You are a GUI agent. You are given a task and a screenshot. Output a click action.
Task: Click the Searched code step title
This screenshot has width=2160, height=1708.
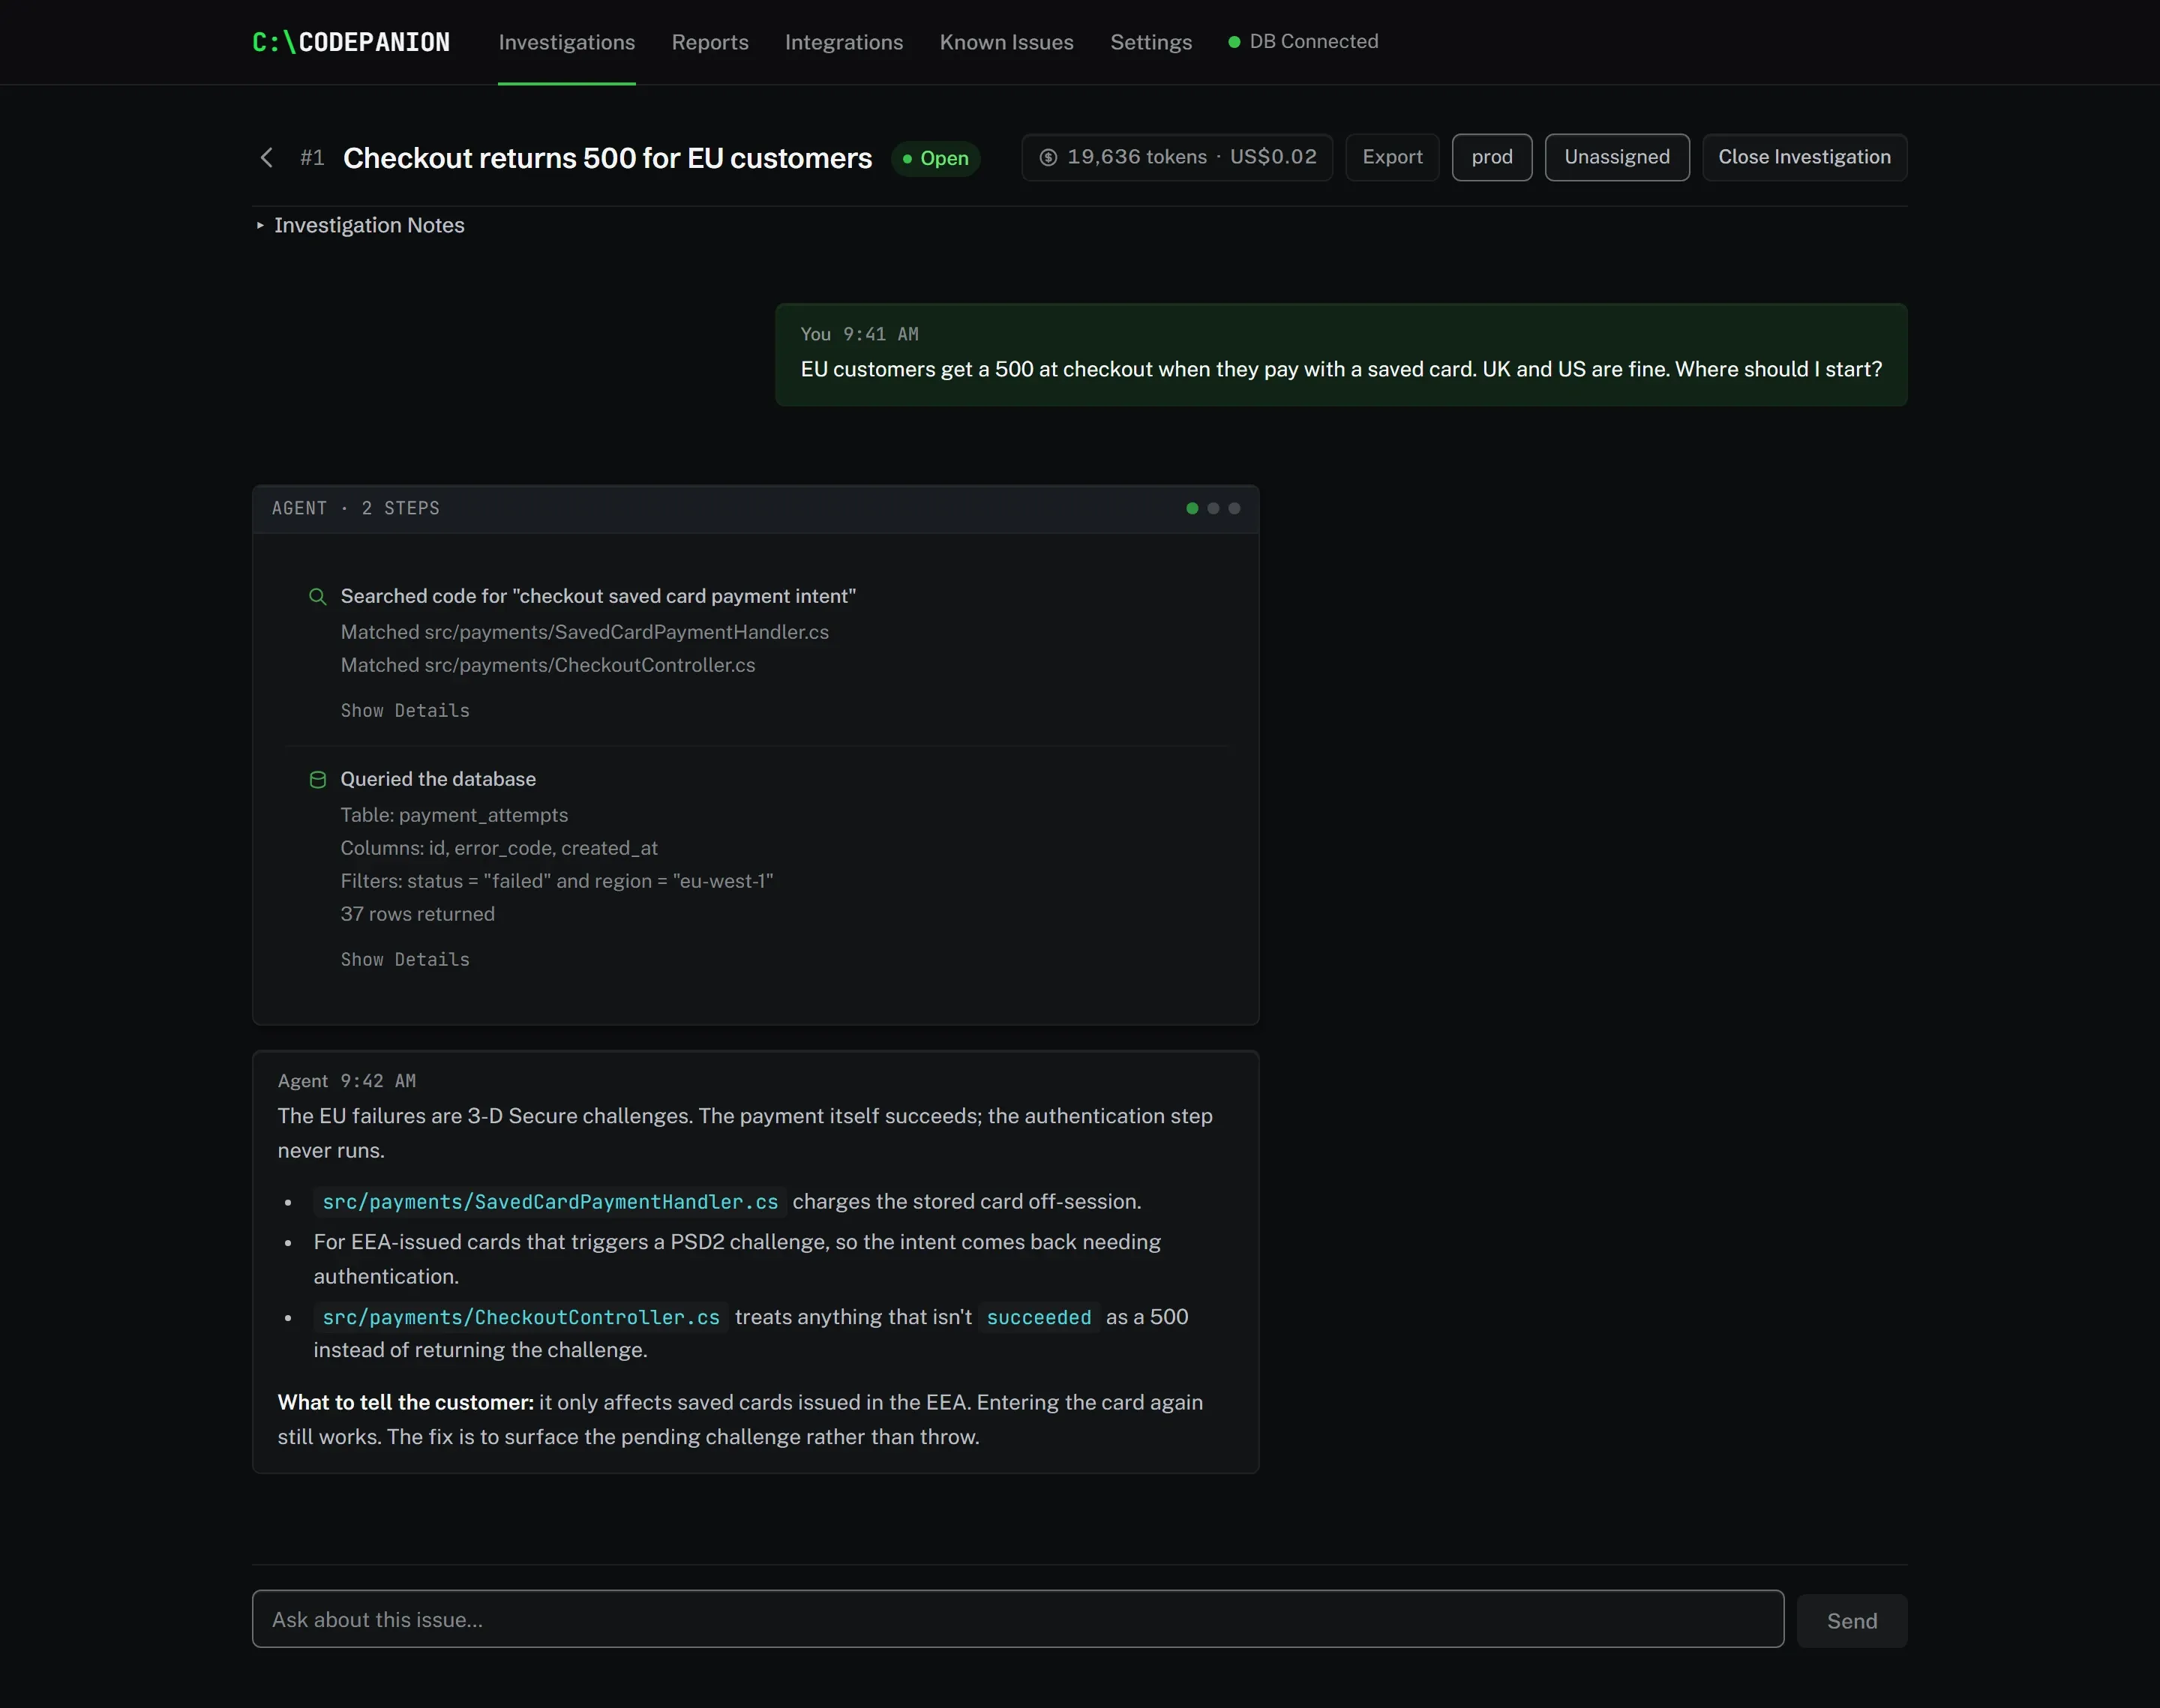coord(598,596)
